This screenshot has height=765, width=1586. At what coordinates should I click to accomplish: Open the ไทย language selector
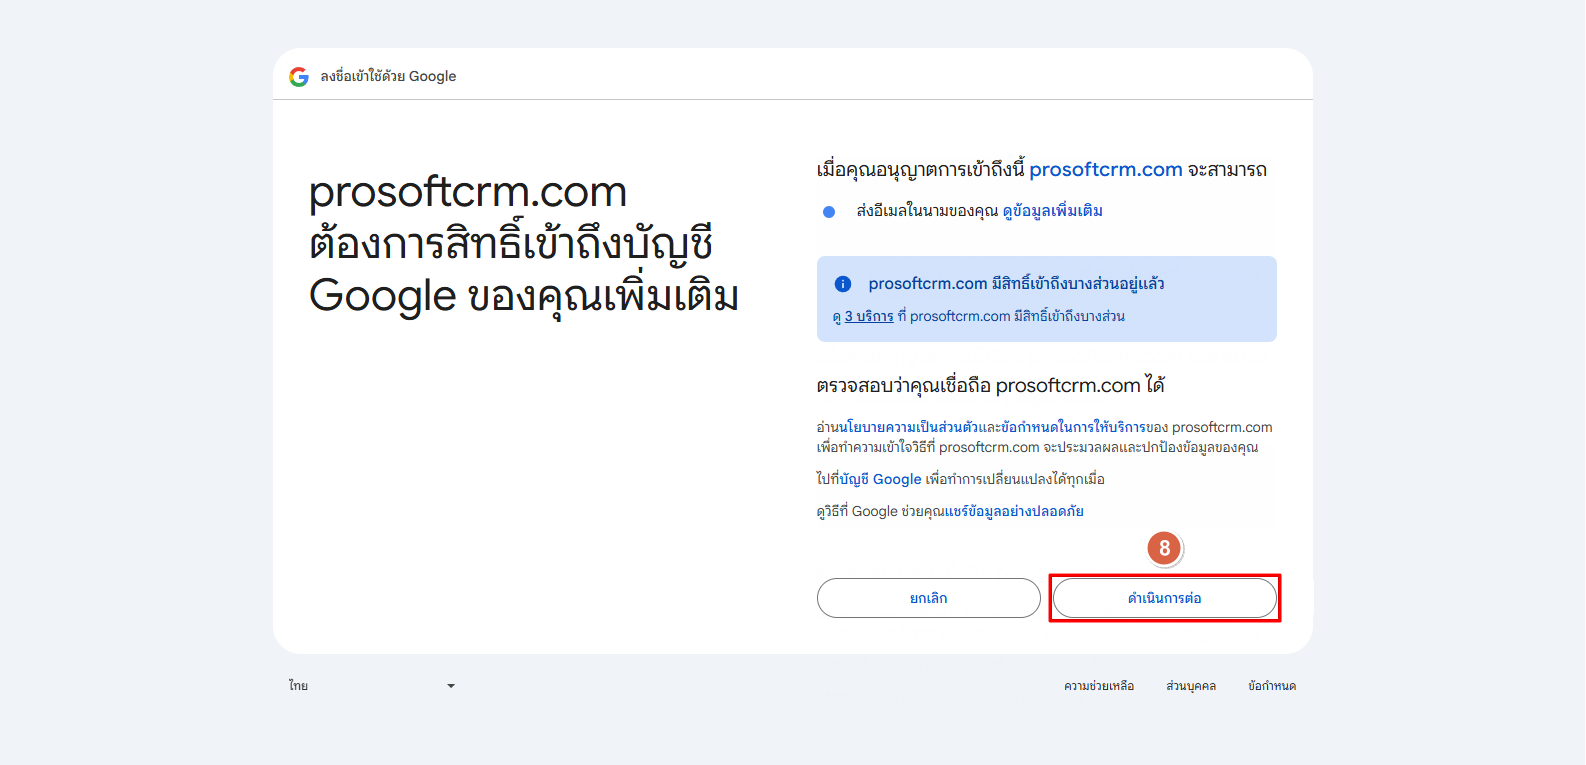370,686
